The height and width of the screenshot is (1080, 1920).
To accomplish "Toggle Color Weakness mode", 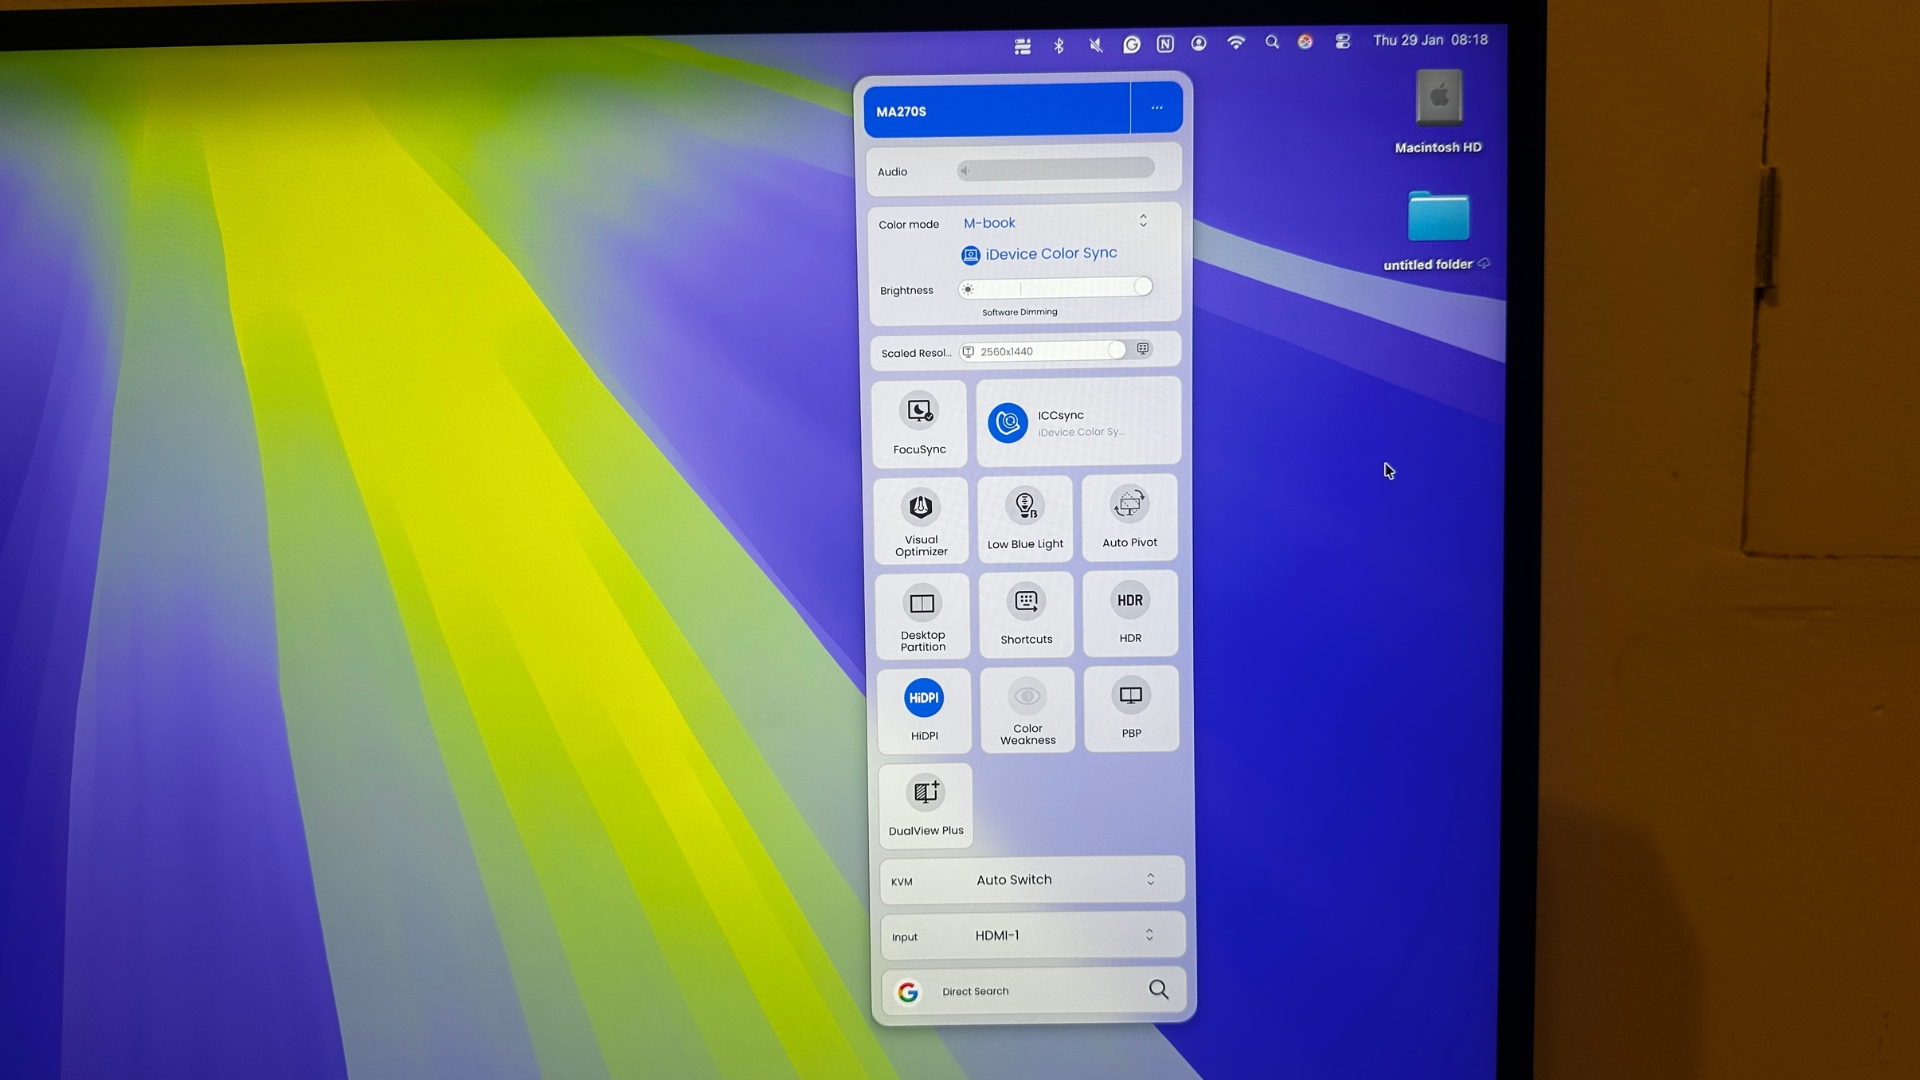I will pyautogui.click(x=1027, y=708).
